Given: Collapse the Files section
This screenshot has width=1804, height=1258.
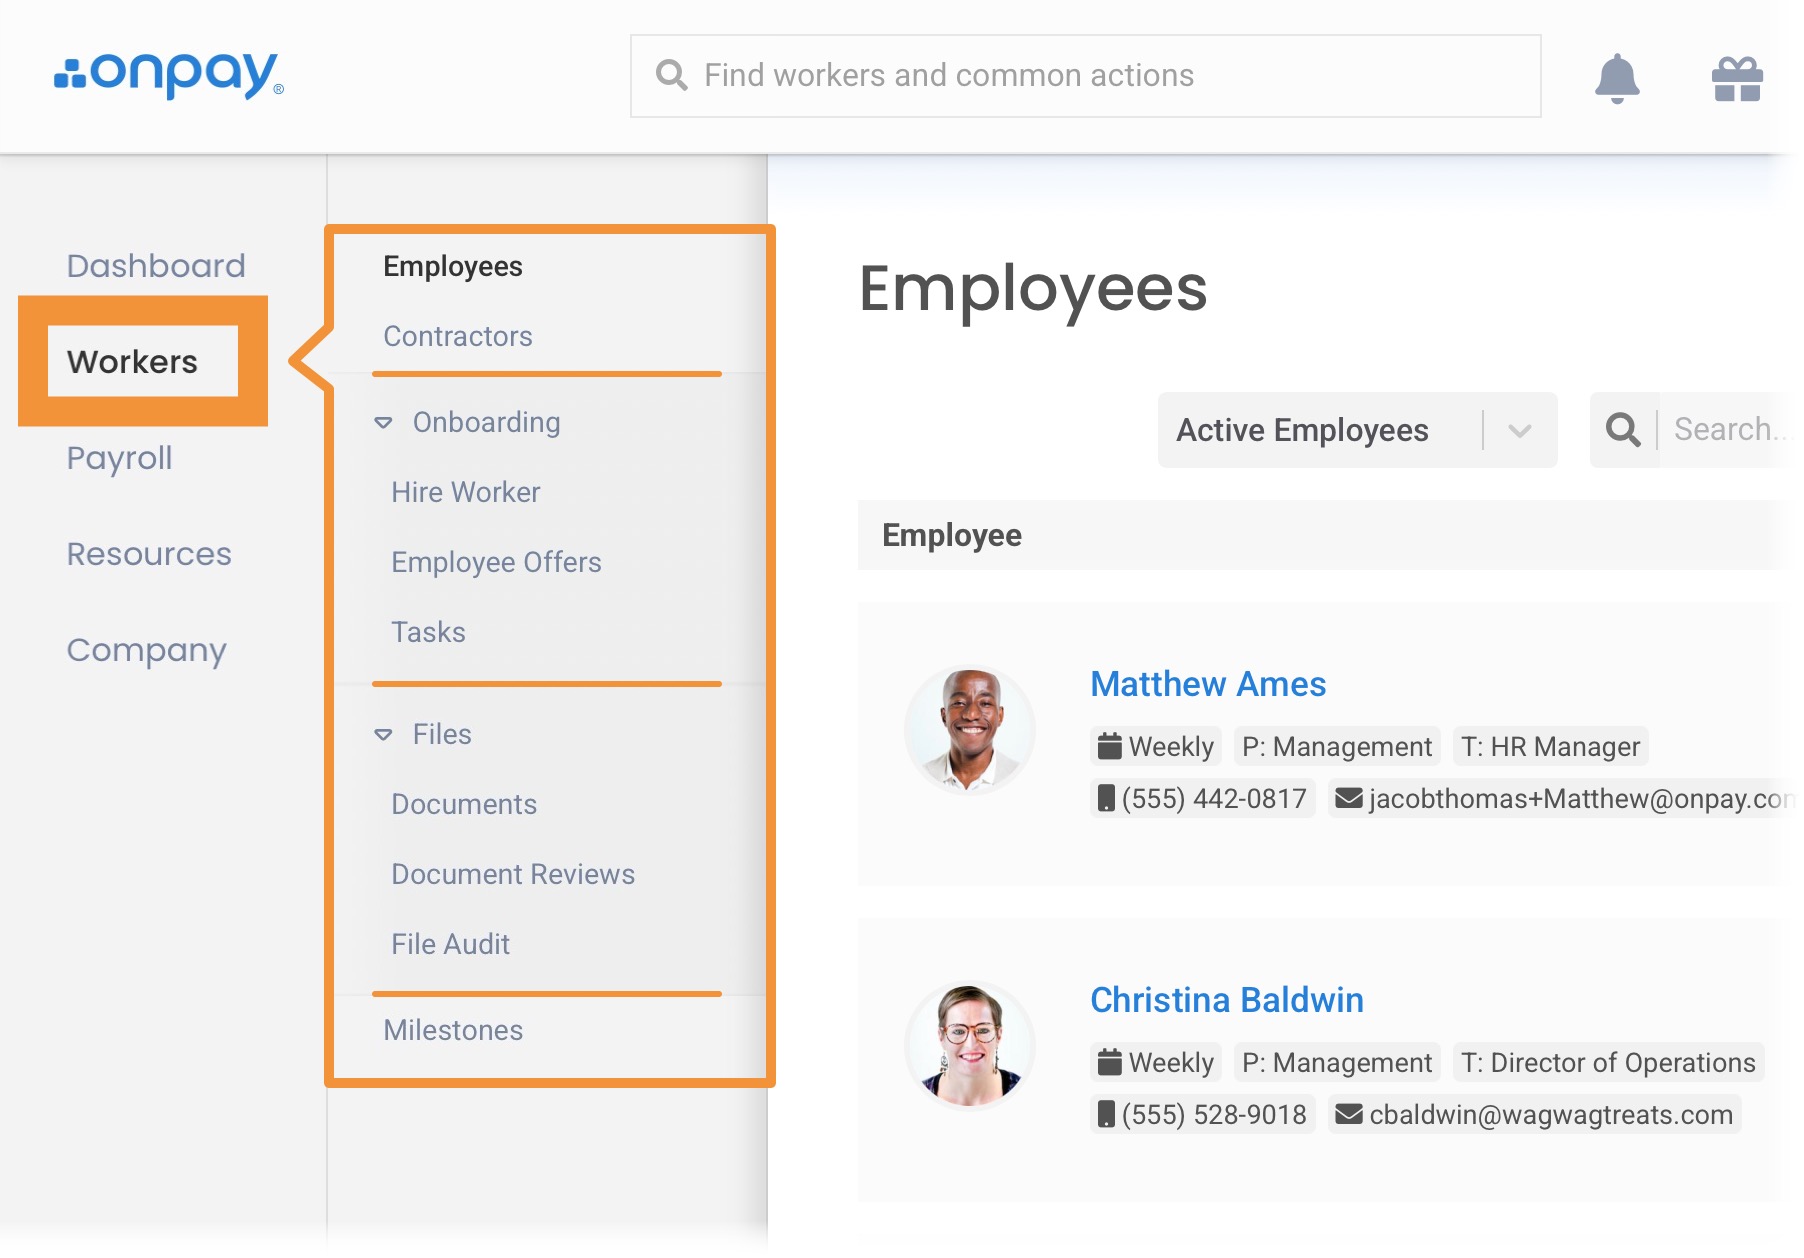Looking at the screenshot, I should tap(383, 735).
